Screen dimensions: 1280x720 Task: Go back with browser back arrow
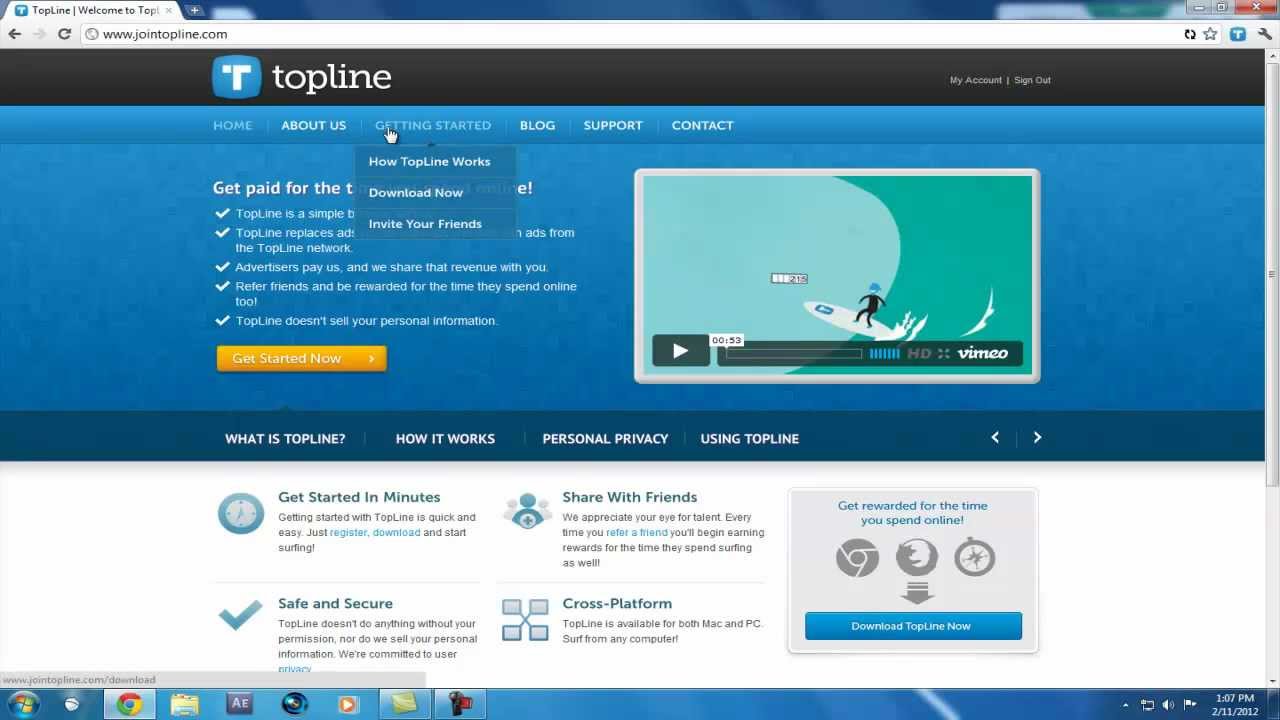click(15, 34)
